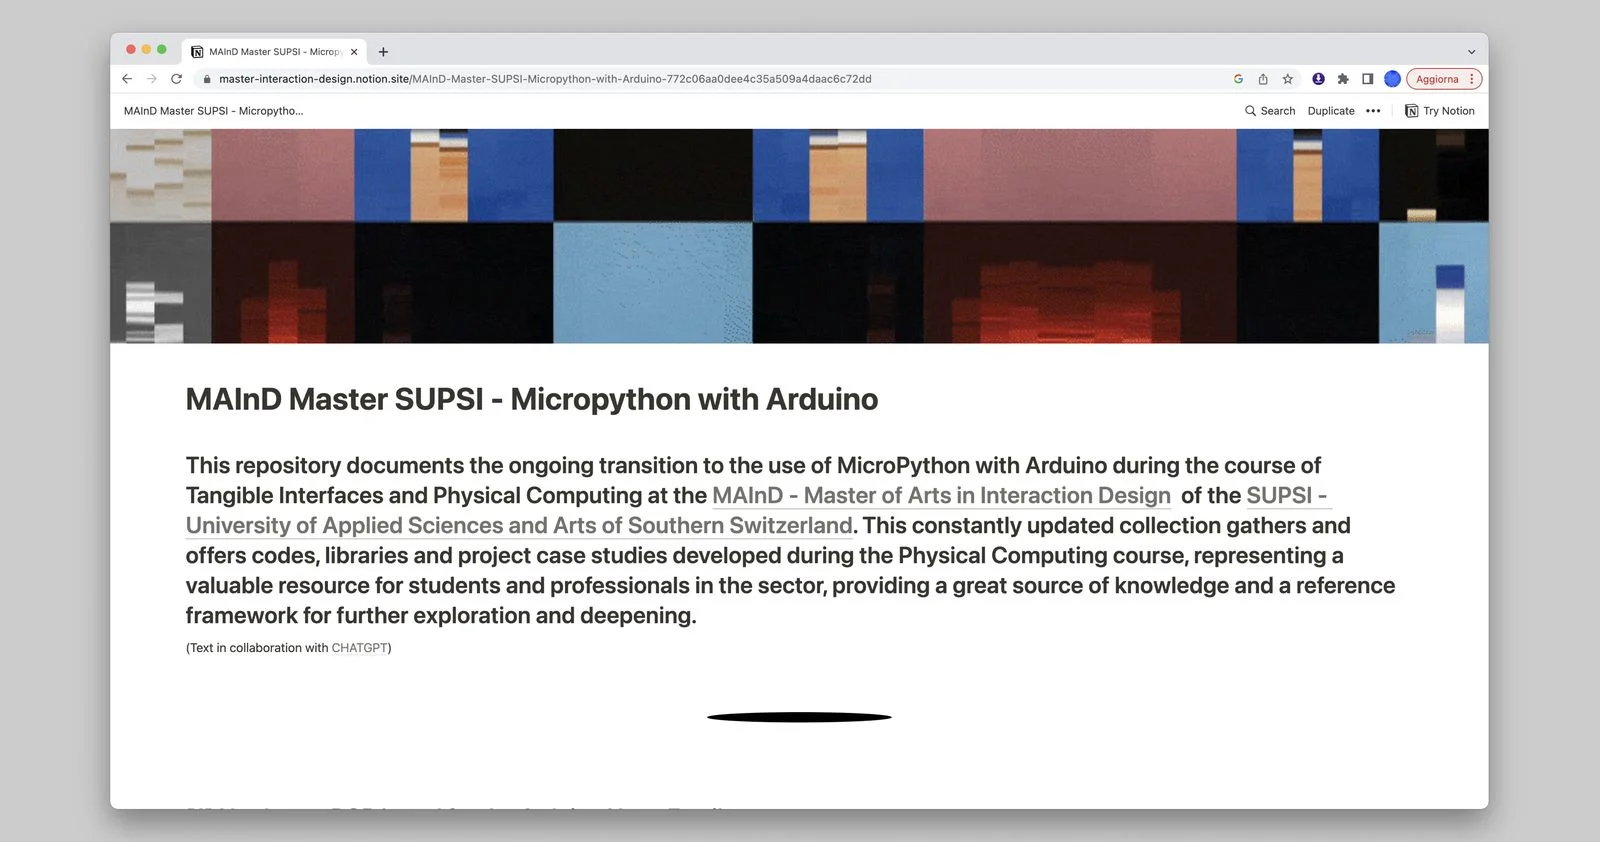1600x842 pixels.
Task: Open the blue profile avatar
Action: (1392, 79)
